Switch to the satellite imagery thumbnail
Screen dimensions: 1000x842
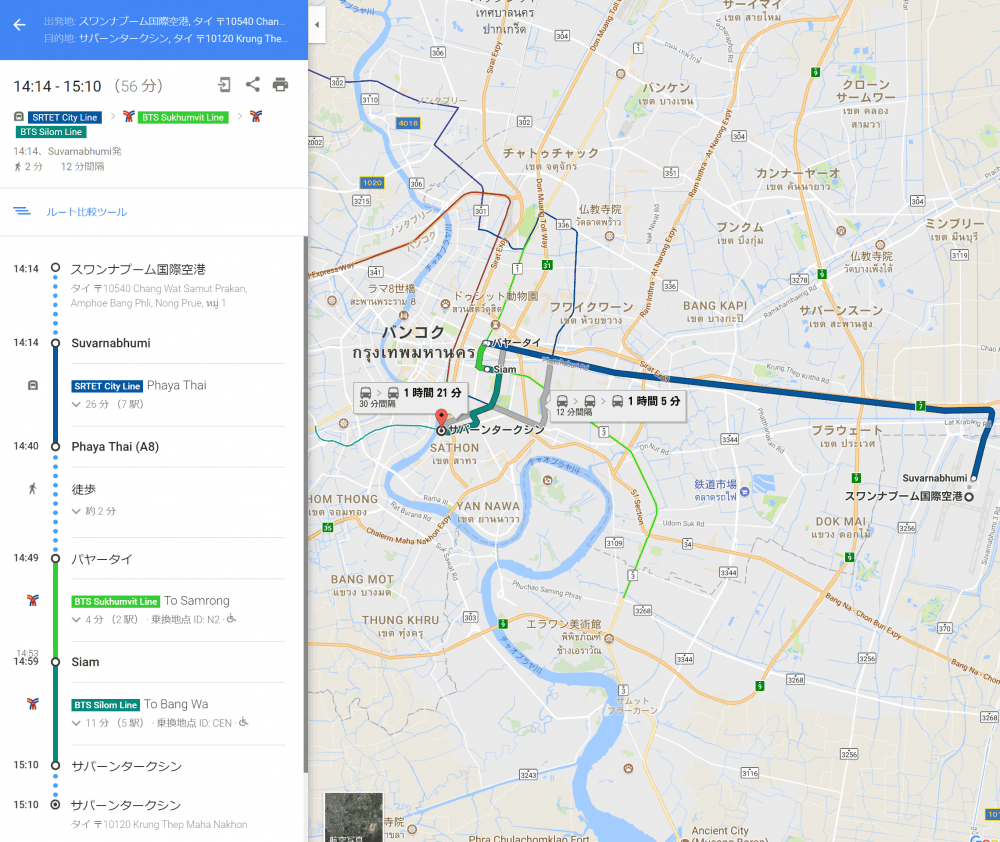353,817
